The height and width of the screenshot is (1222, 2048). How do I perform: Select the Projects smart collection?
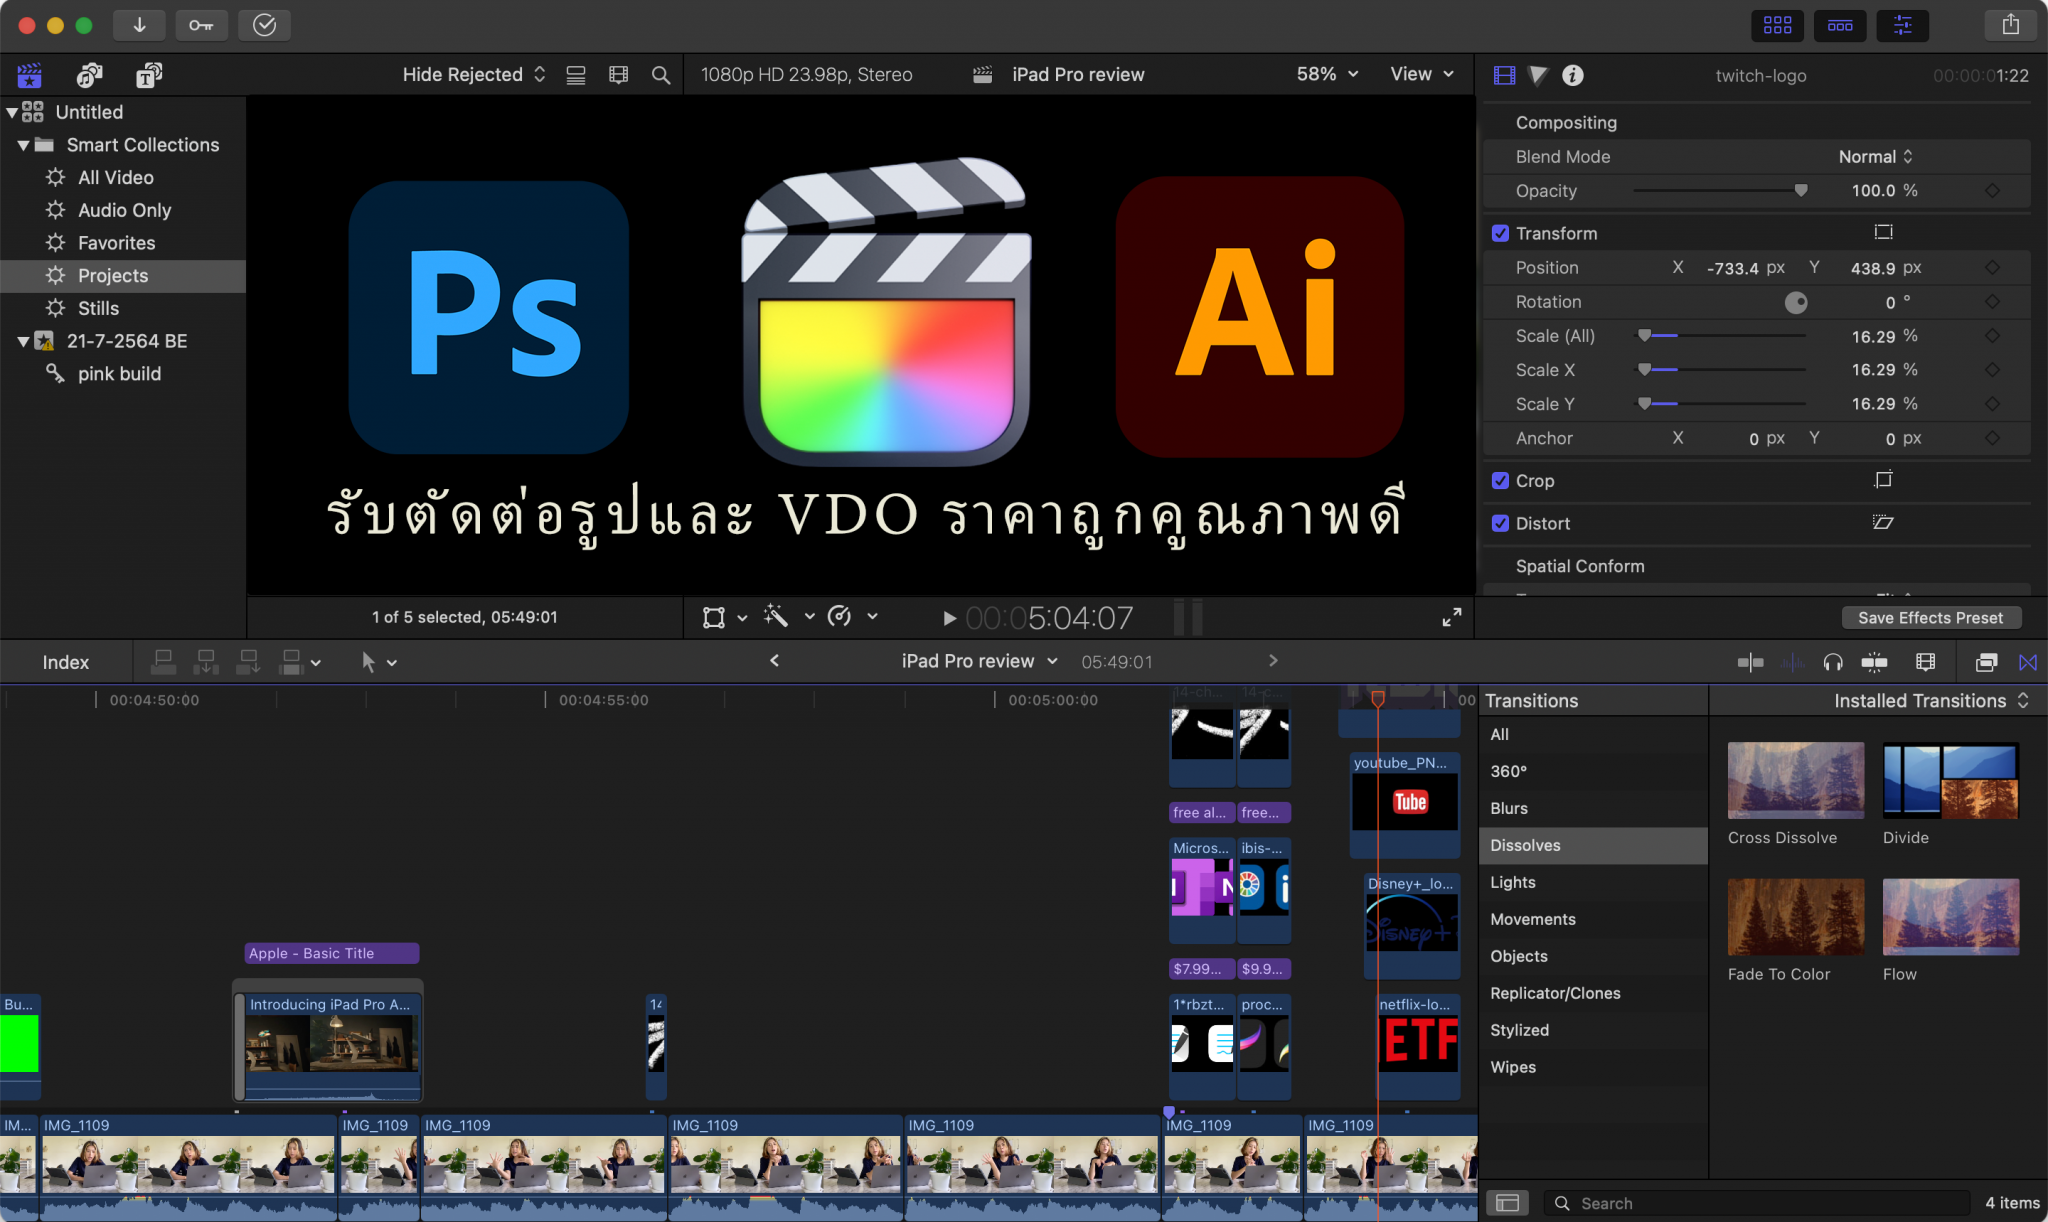coord(122,275)
